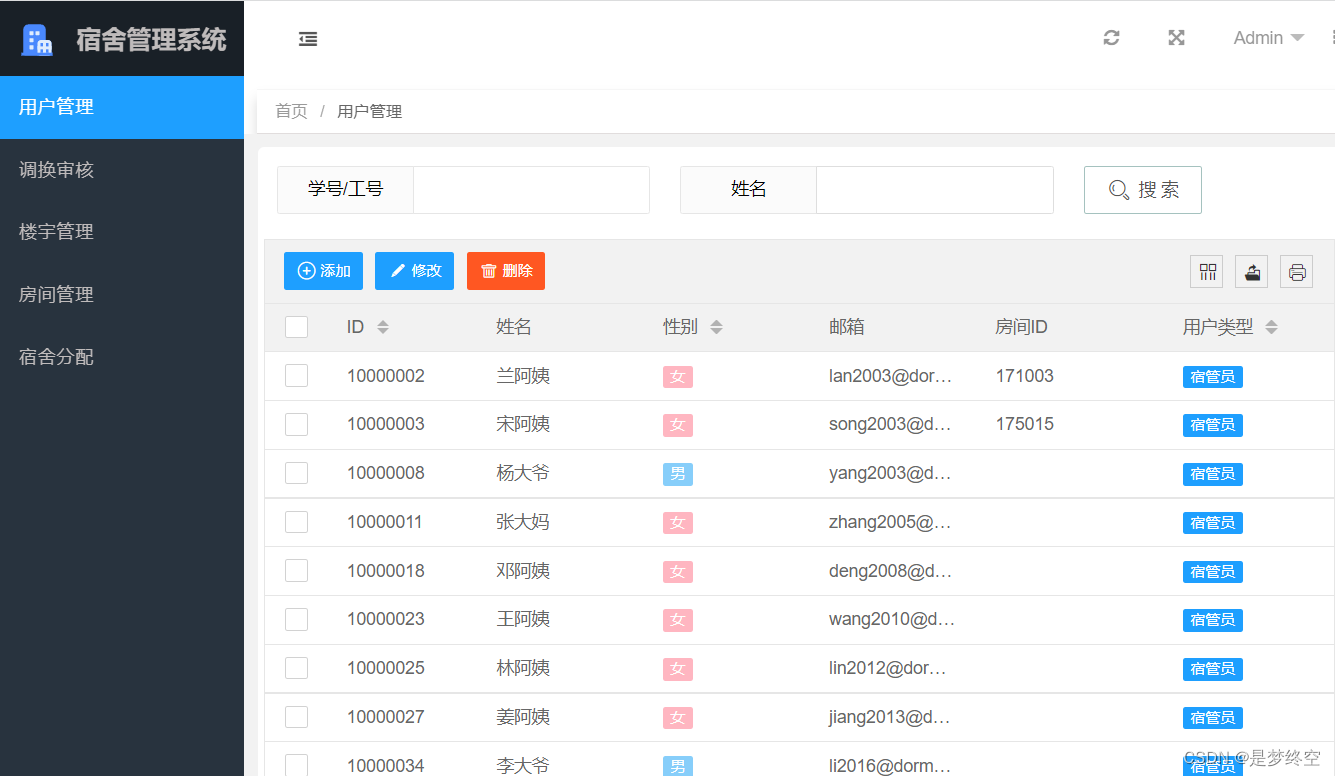Sort by 性别 column arrows
This screenshot has height=776, width=1335.
[x=716, y=327]
